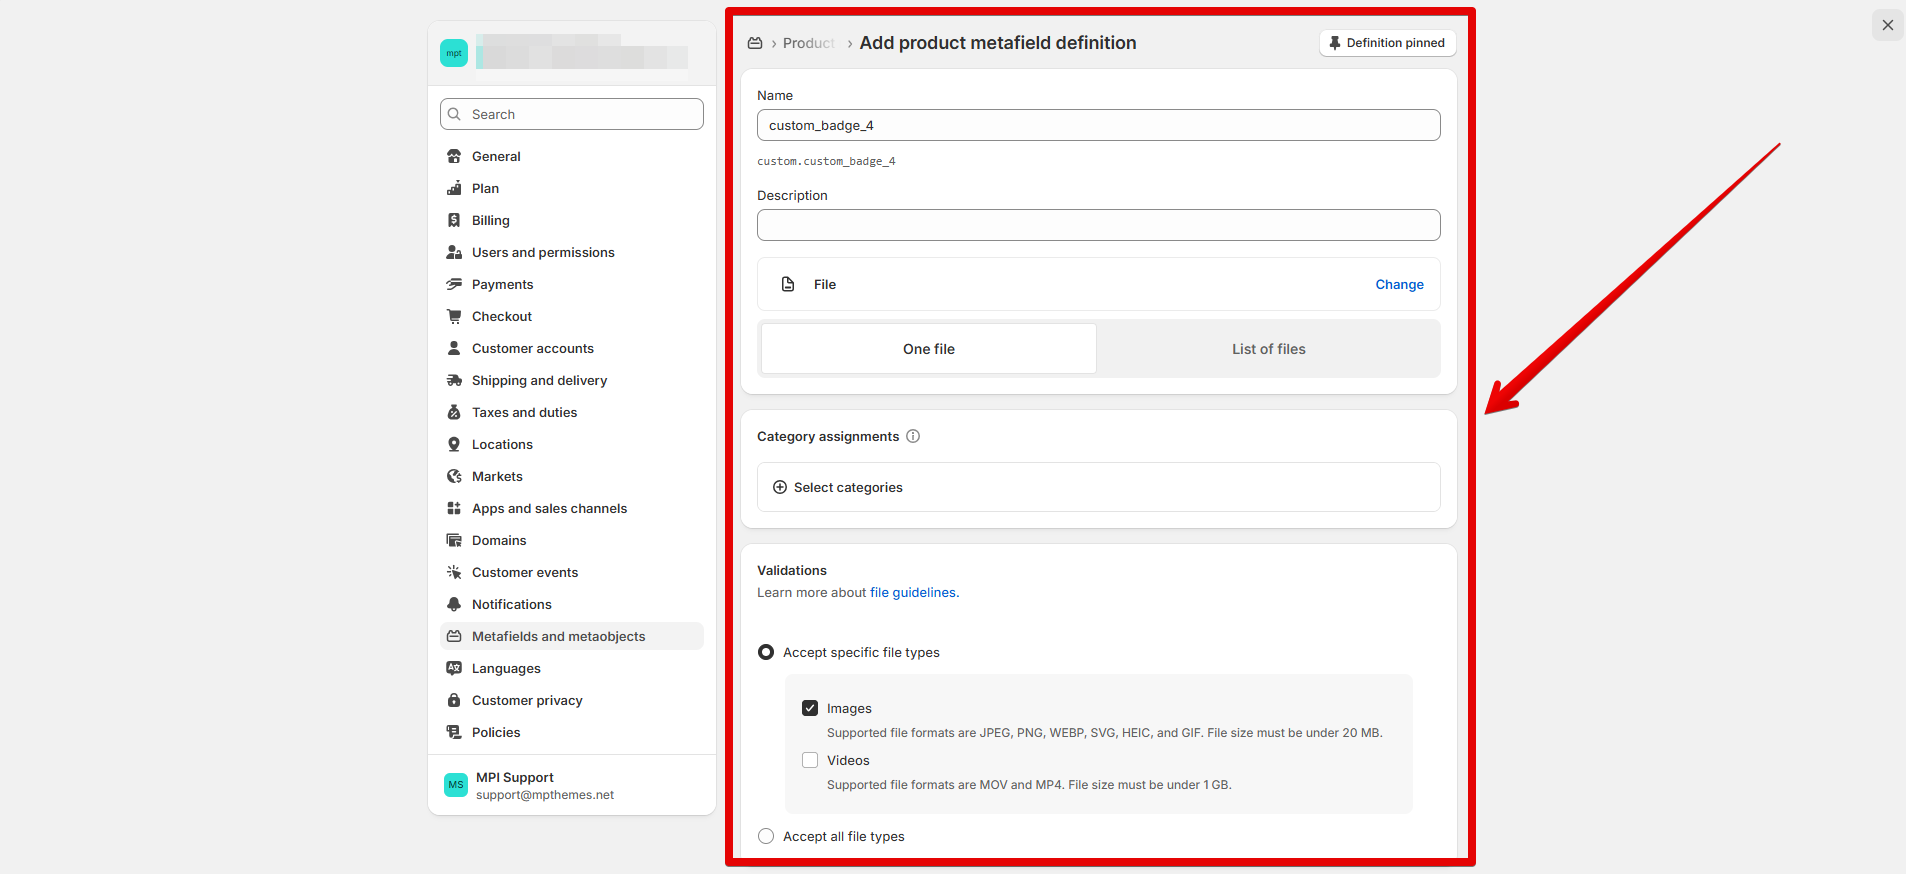Click the File type document icon
The height and width of the screenshot is (874, 1906).
pos(788,284)
